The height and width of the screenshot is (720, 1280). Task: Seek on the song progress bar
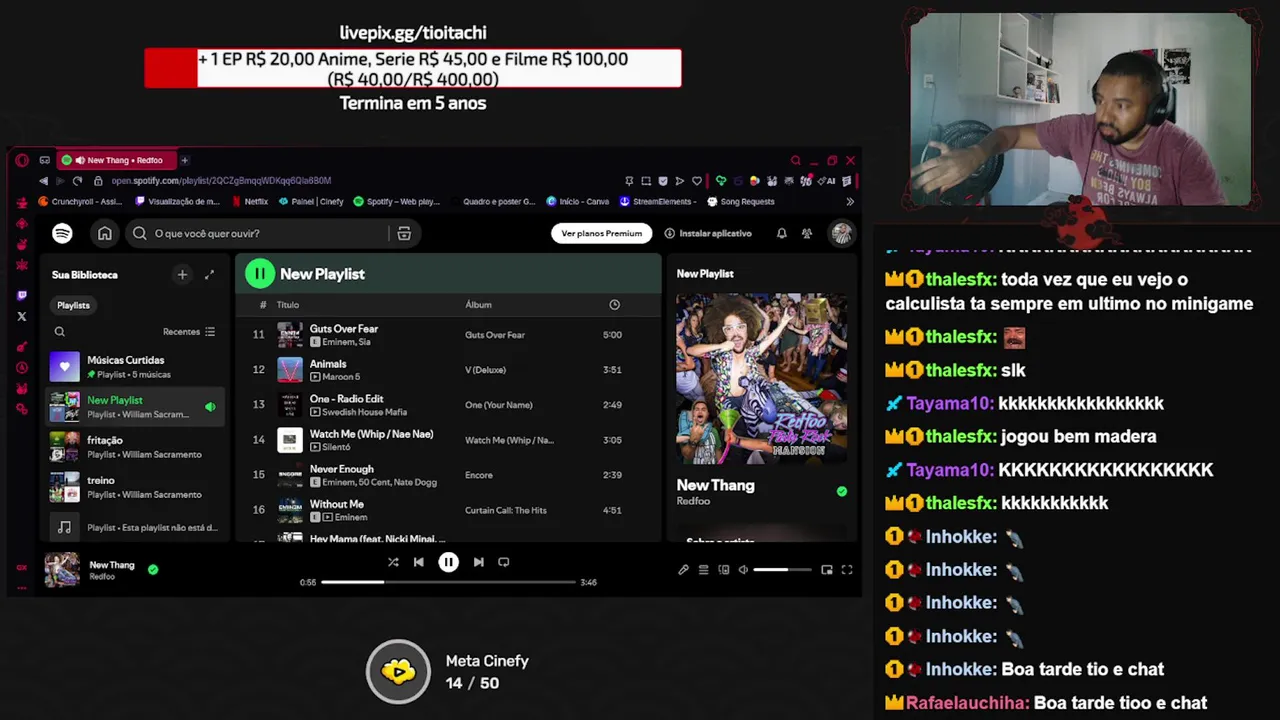tap(448, 582)
